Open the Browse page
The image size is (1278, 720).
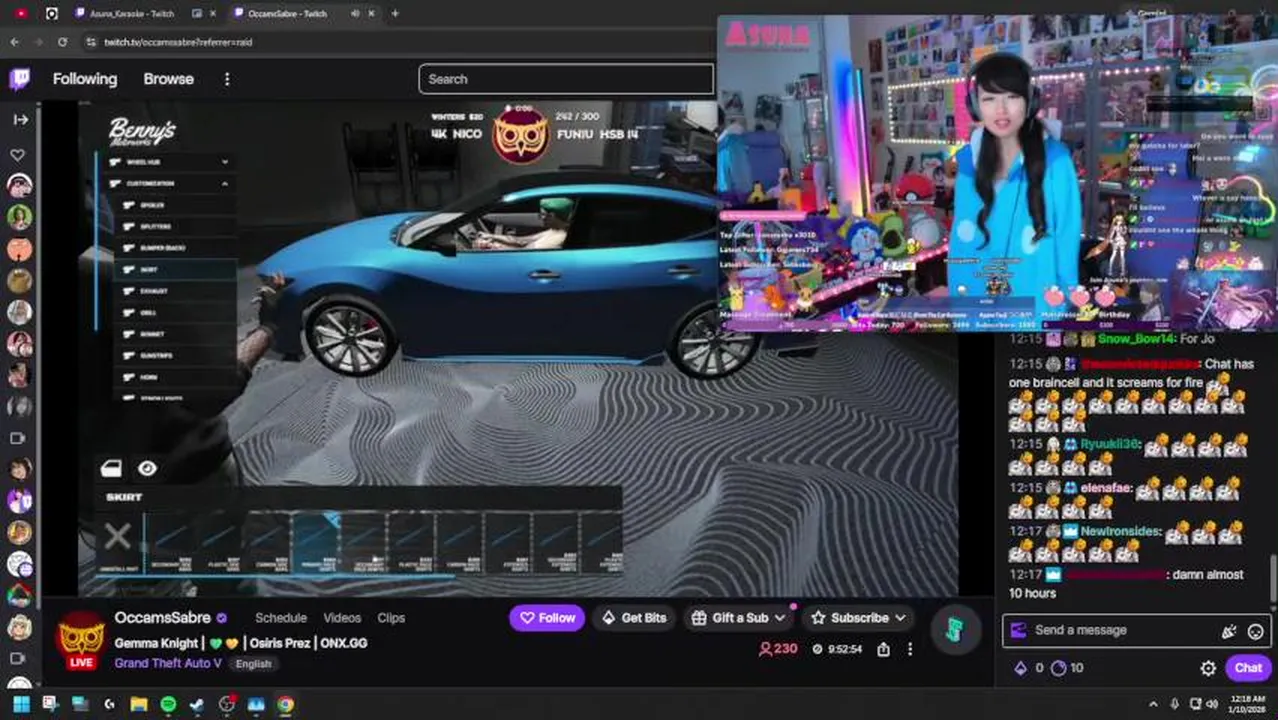click(x=168, y=79)
